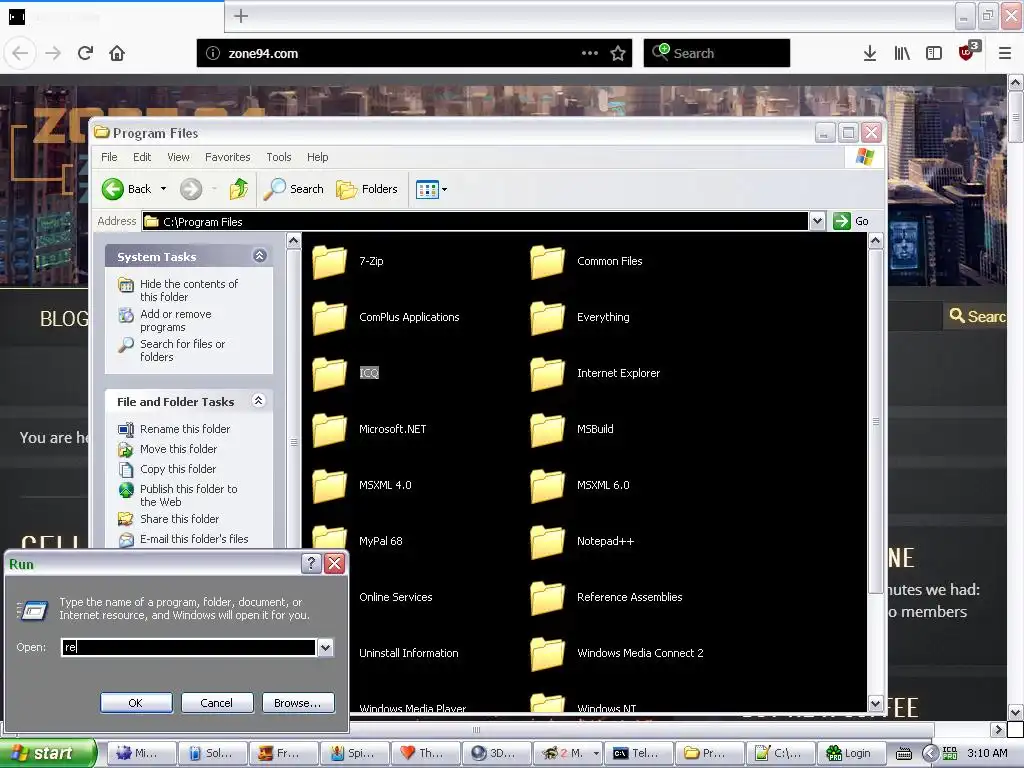Click the Back button in Explorer

[x=127, y=189]
